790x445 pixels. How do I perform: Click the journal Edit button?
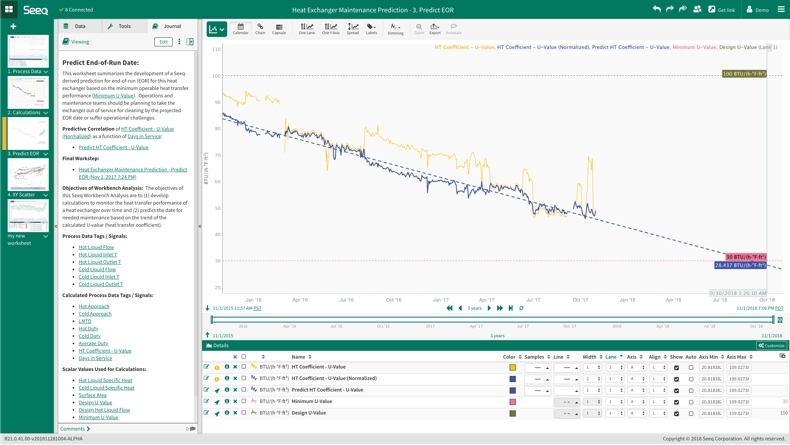click(x=163, y=42)
